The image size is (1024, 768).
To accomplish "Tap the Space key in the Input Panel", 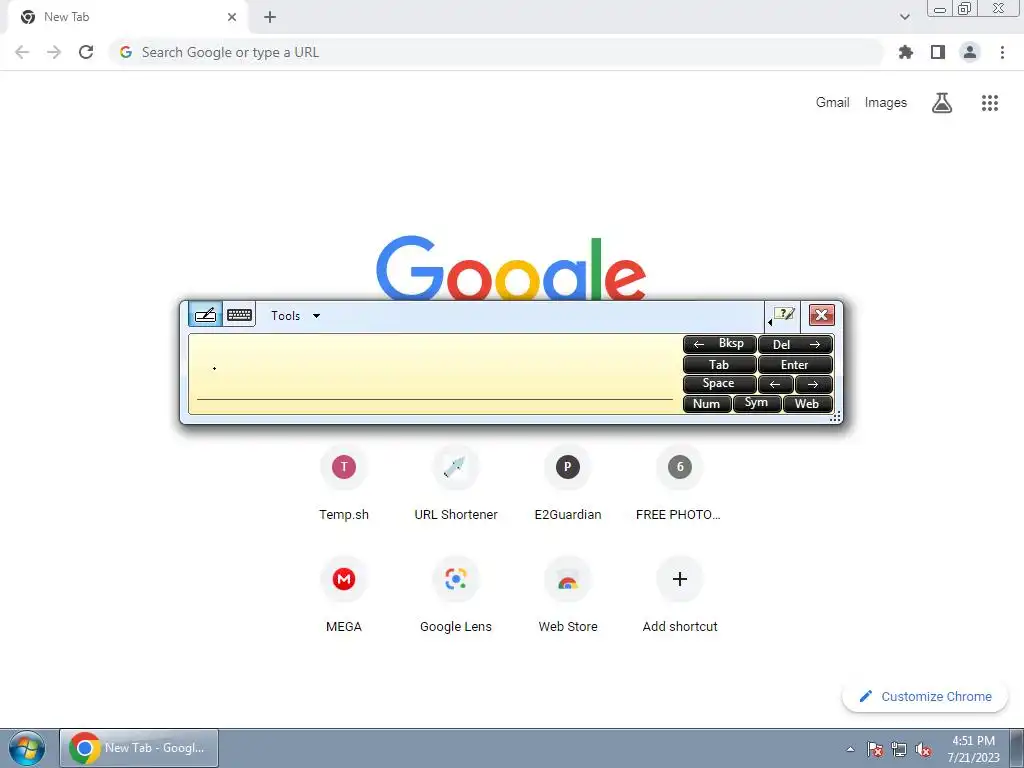I will [719, 384].
